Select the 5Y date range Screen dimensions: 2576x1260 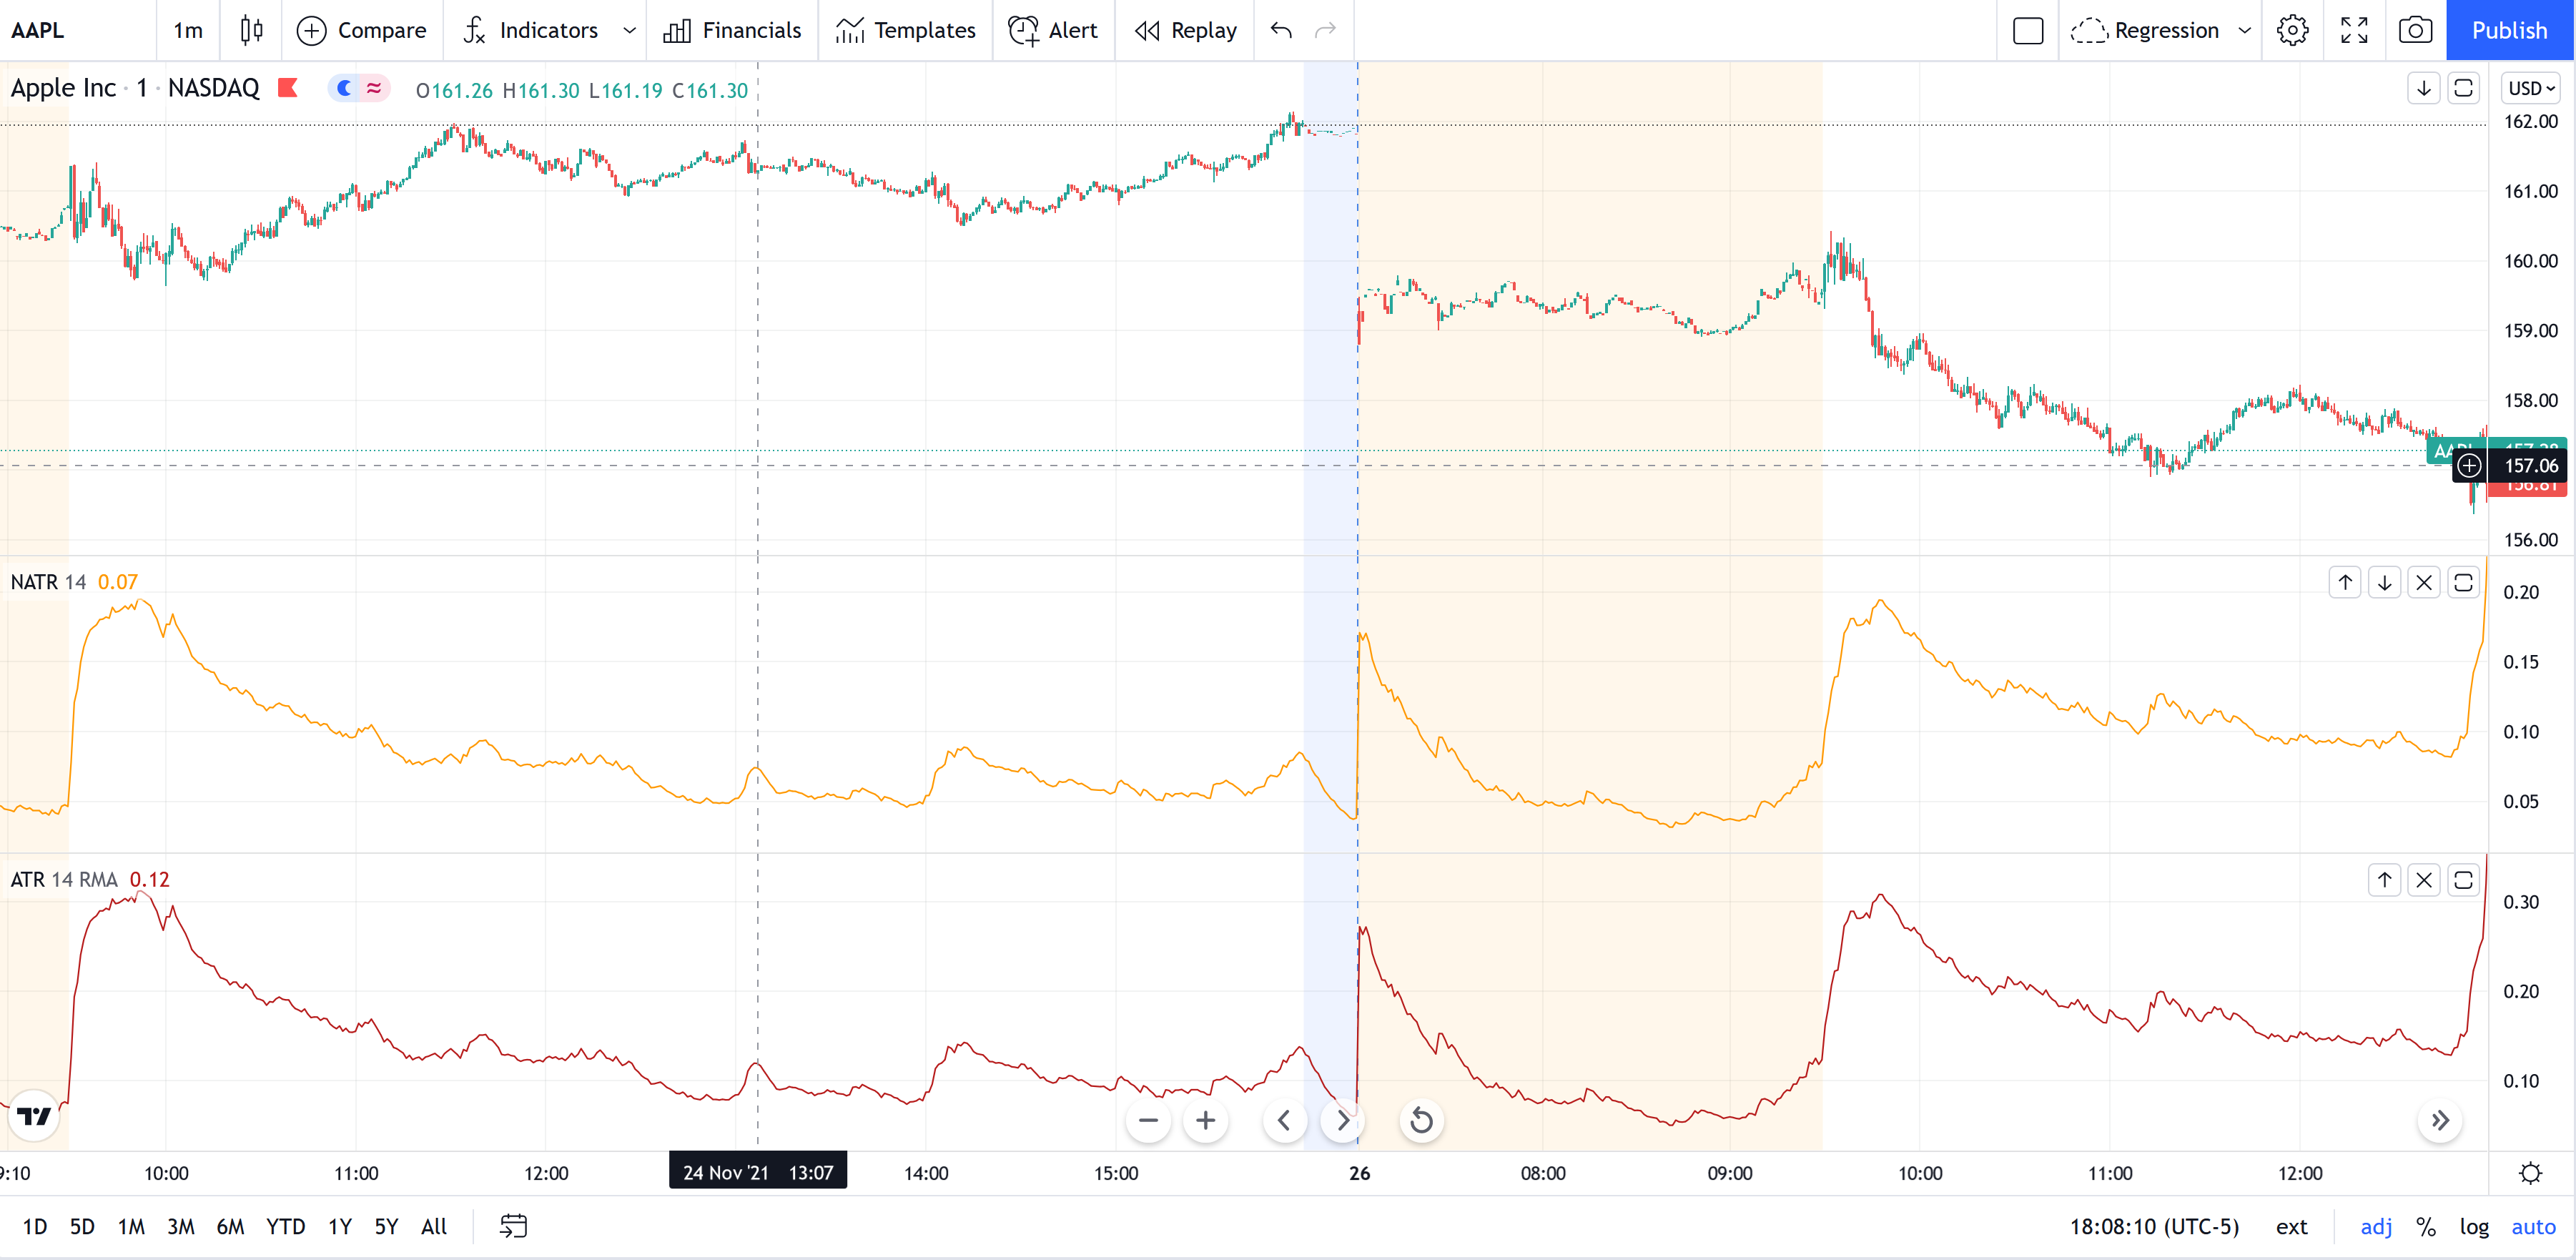tap(386, 1227)
